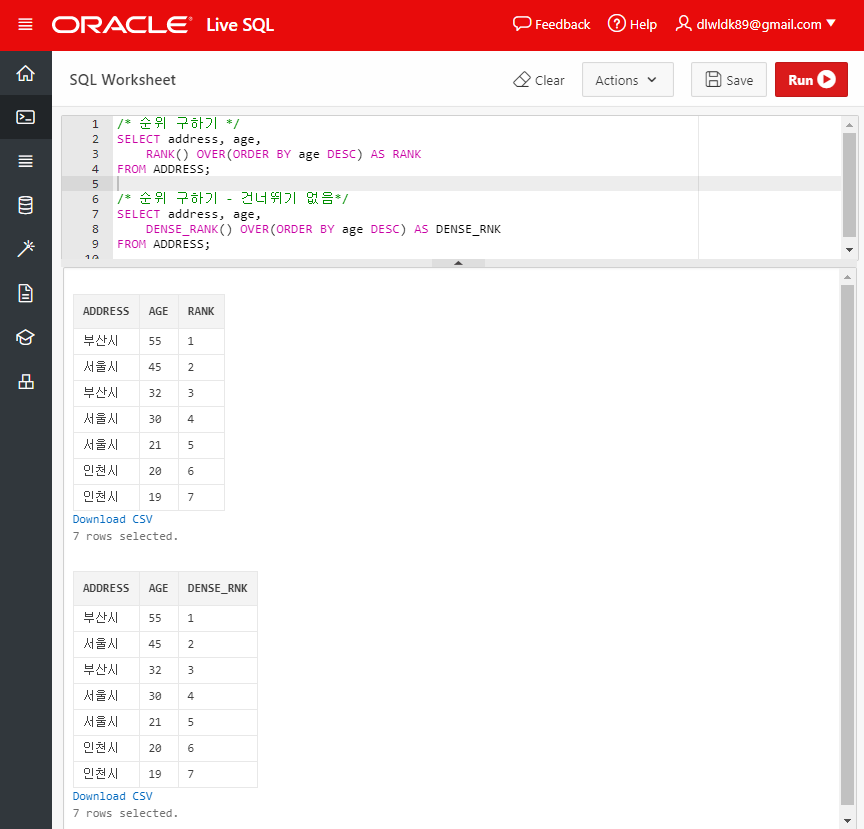Open My Tutorials graduation cap icon
864x829 pixels.
tap(25, 337)
